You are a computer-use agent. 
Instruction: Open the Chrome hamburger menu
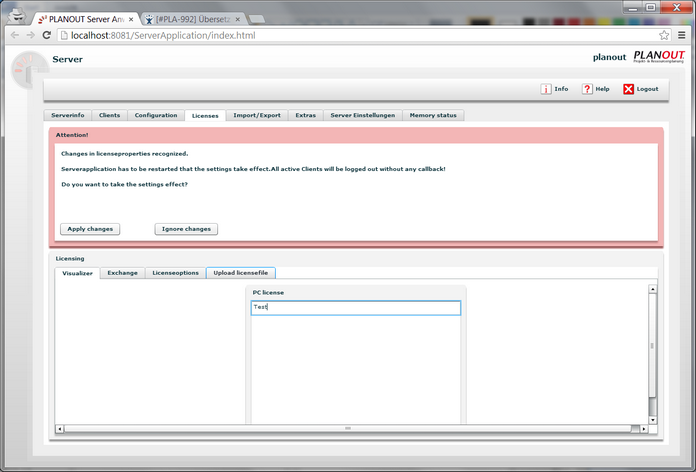682,35
